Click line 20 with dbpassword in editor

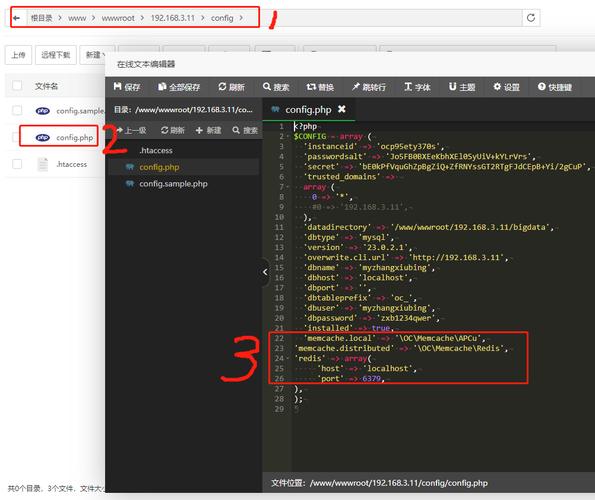click(x=372, y=318)
